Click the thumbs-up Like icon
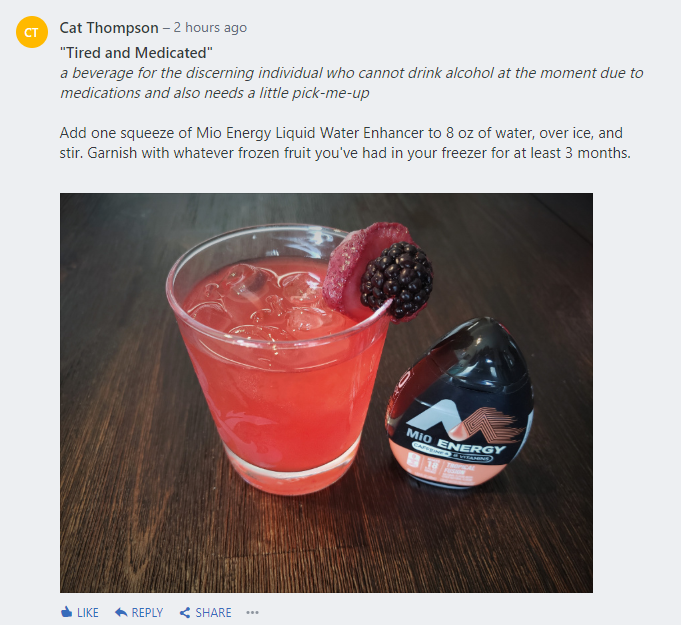This screenshot has height=625, width=681. [x=66, y=612]
